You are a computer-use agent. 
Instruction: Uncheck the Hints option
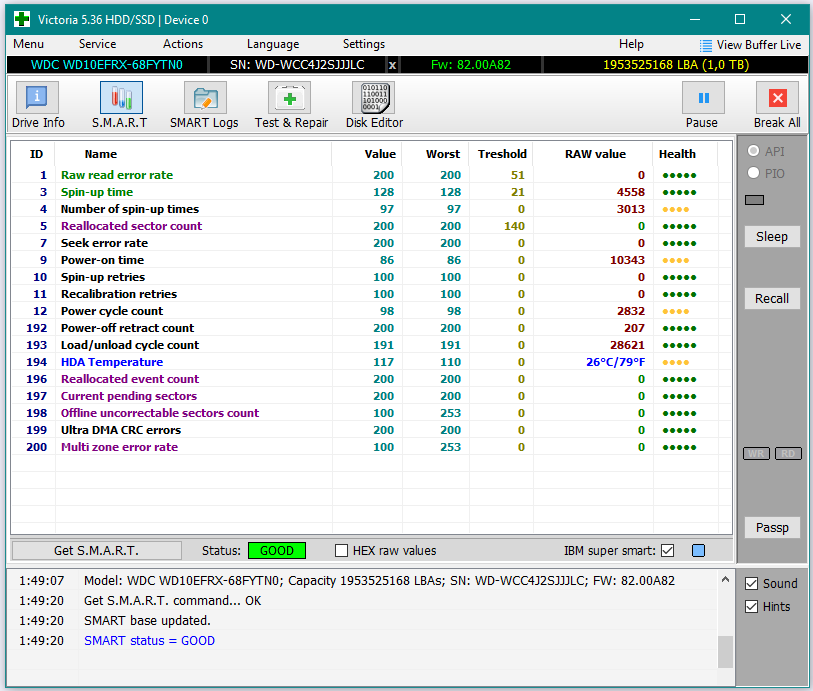752,606
